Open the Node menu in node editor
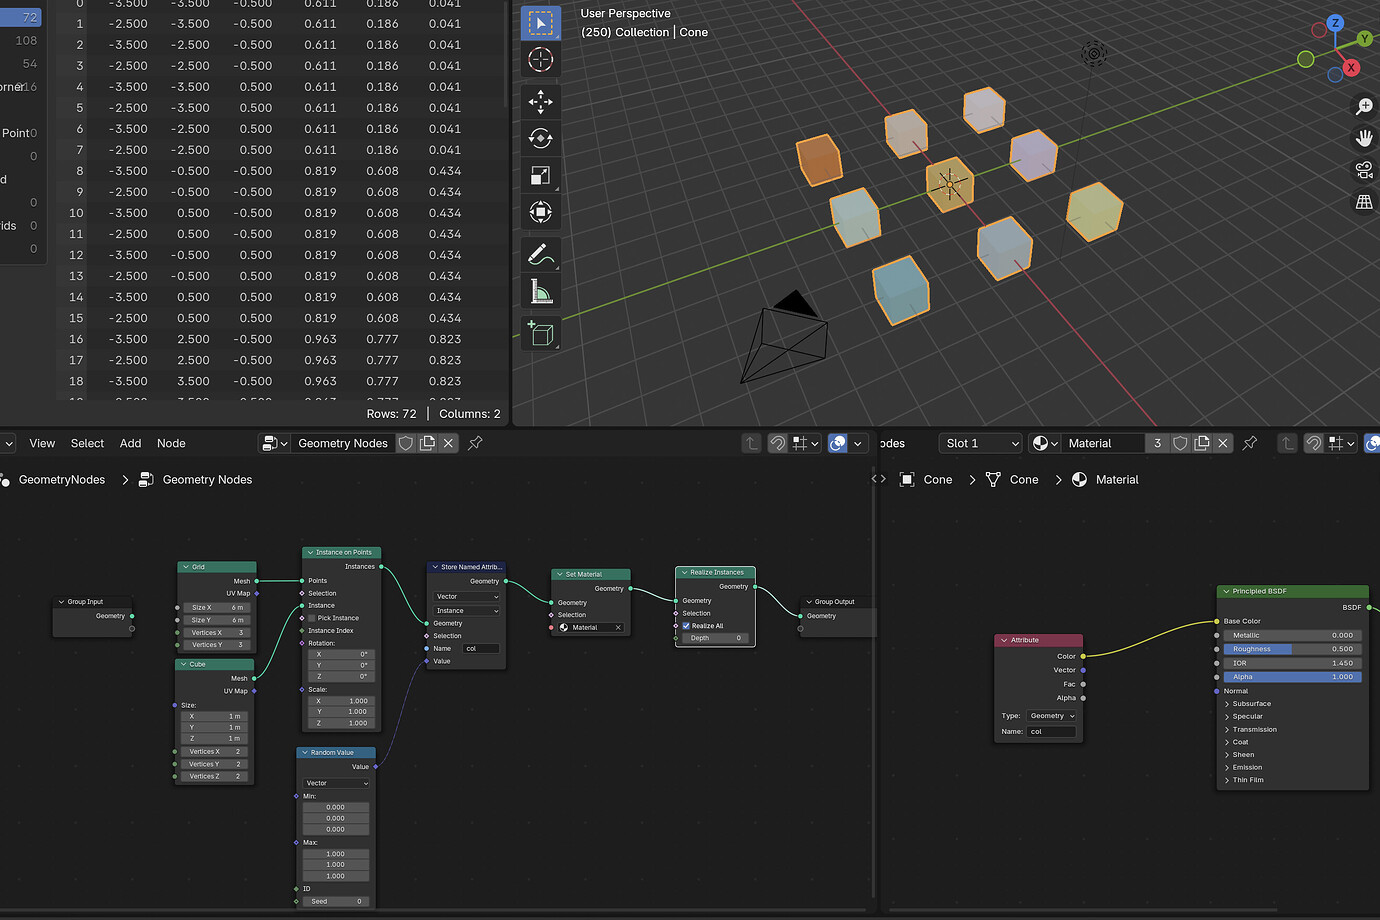 click(x=171, y=443)
